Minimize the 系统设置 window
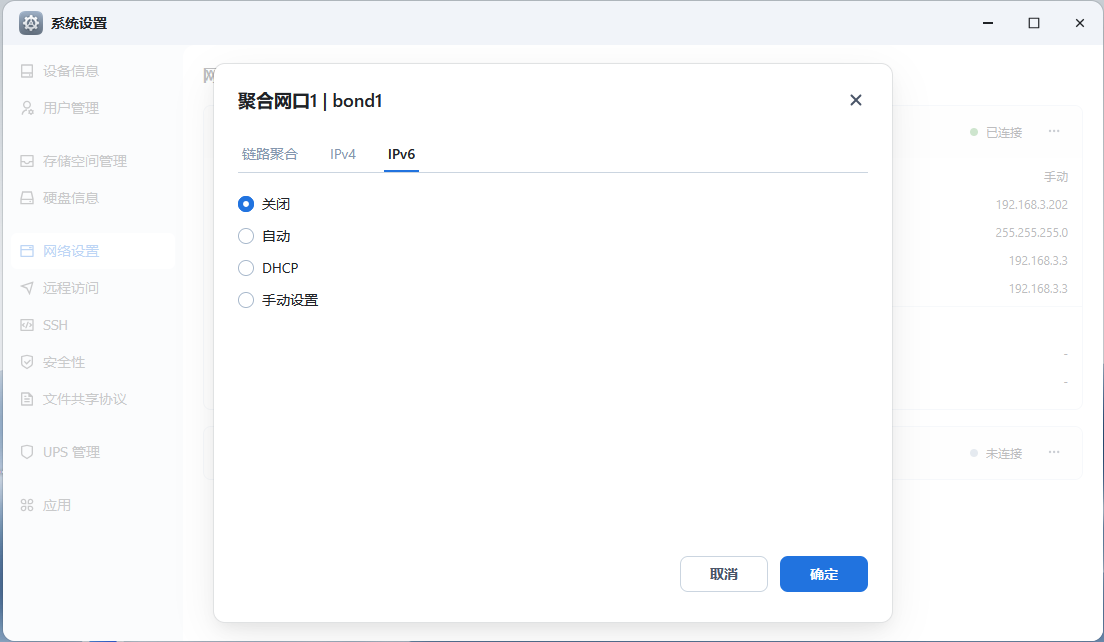The width and height of the screenshot is (1104, 642). (x=988, y=23)
